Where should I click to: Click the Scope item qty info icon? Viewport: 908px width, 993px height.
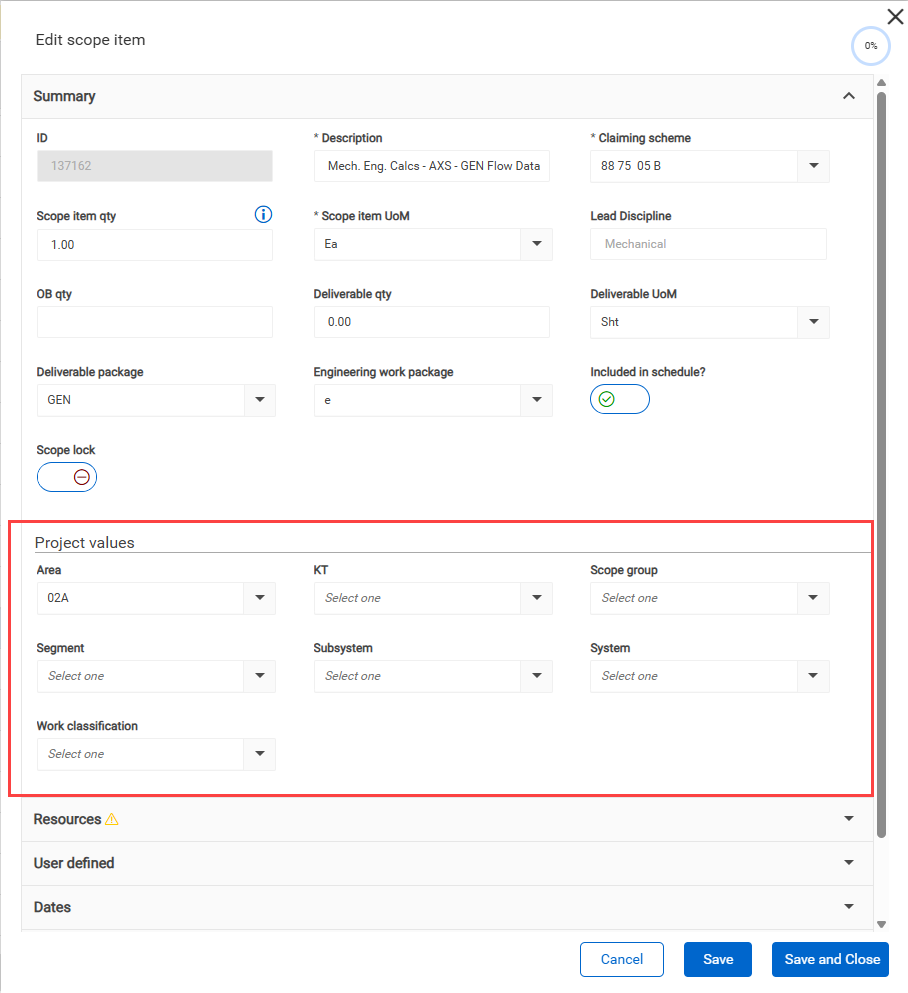click(x=263, y=215)
